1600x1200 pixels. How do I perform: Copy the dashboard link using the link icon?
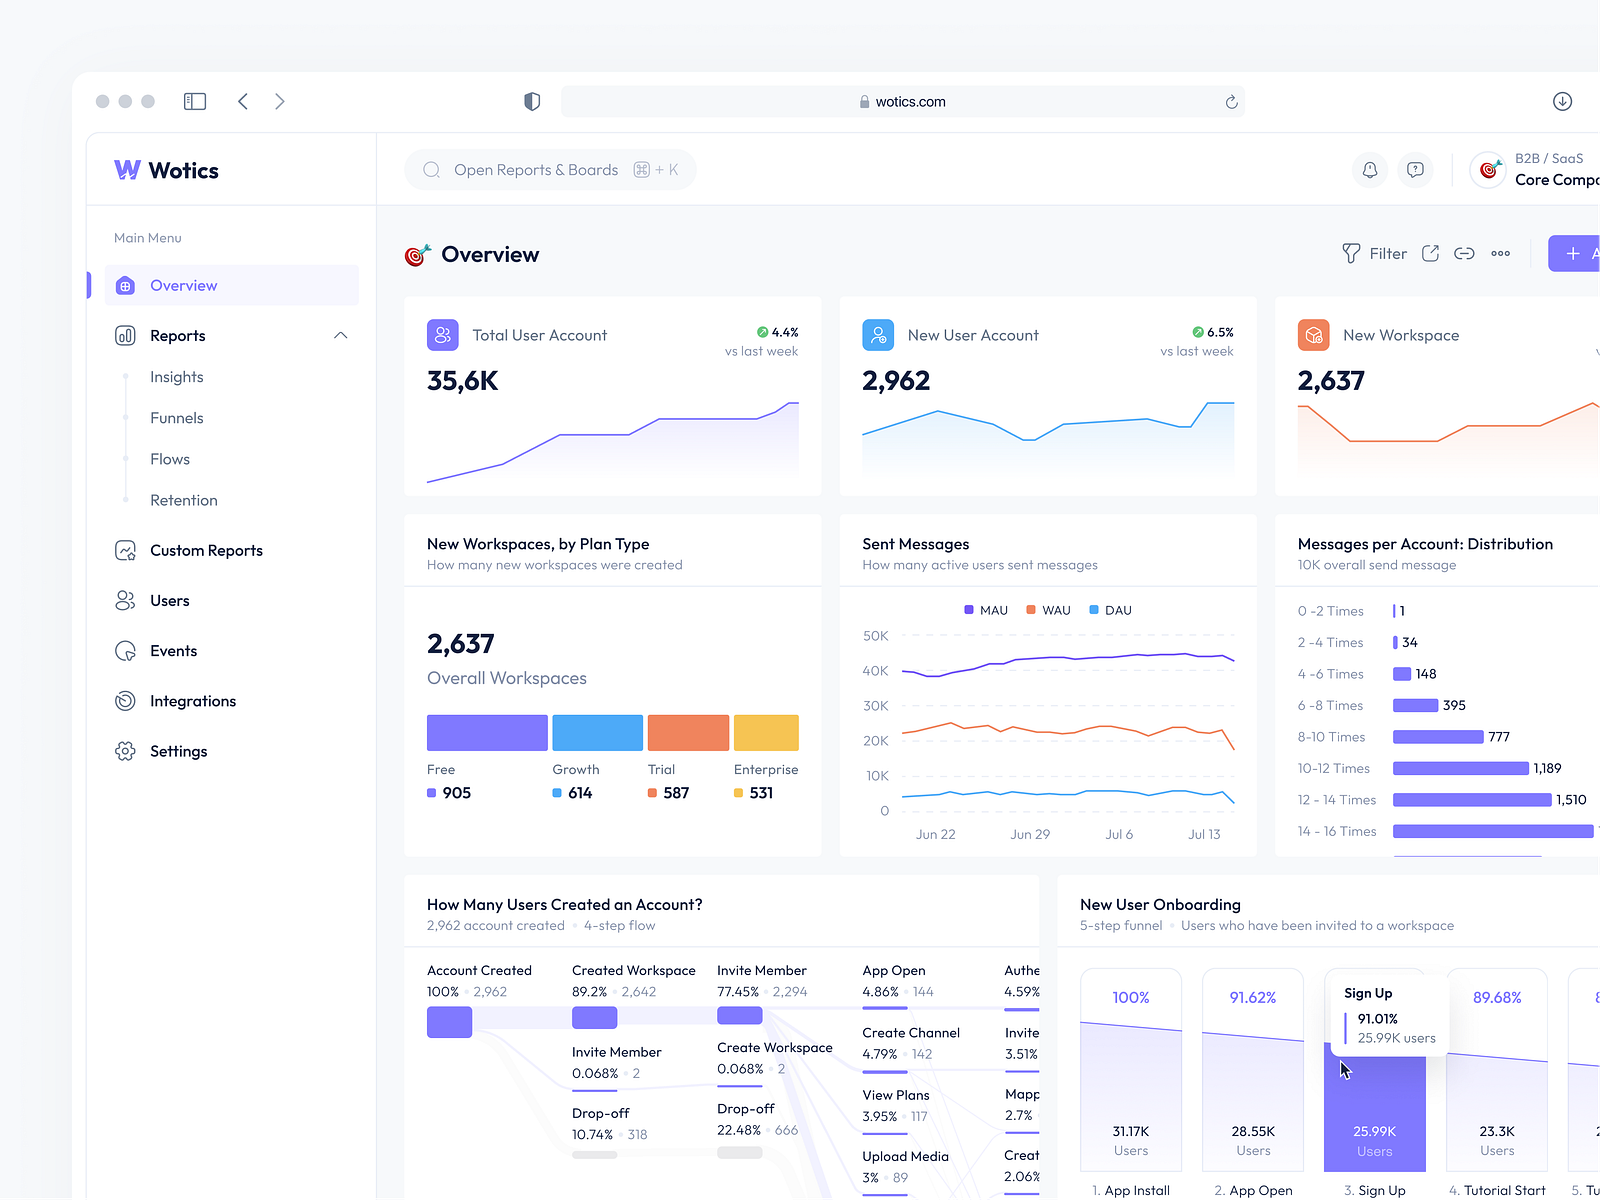click(x=1464, y=253)
